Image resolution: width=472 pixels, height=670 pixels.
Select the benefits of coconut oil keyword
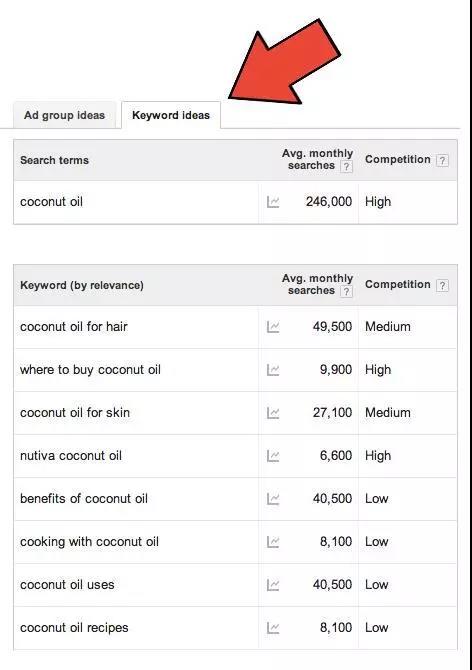pos(84,499)
